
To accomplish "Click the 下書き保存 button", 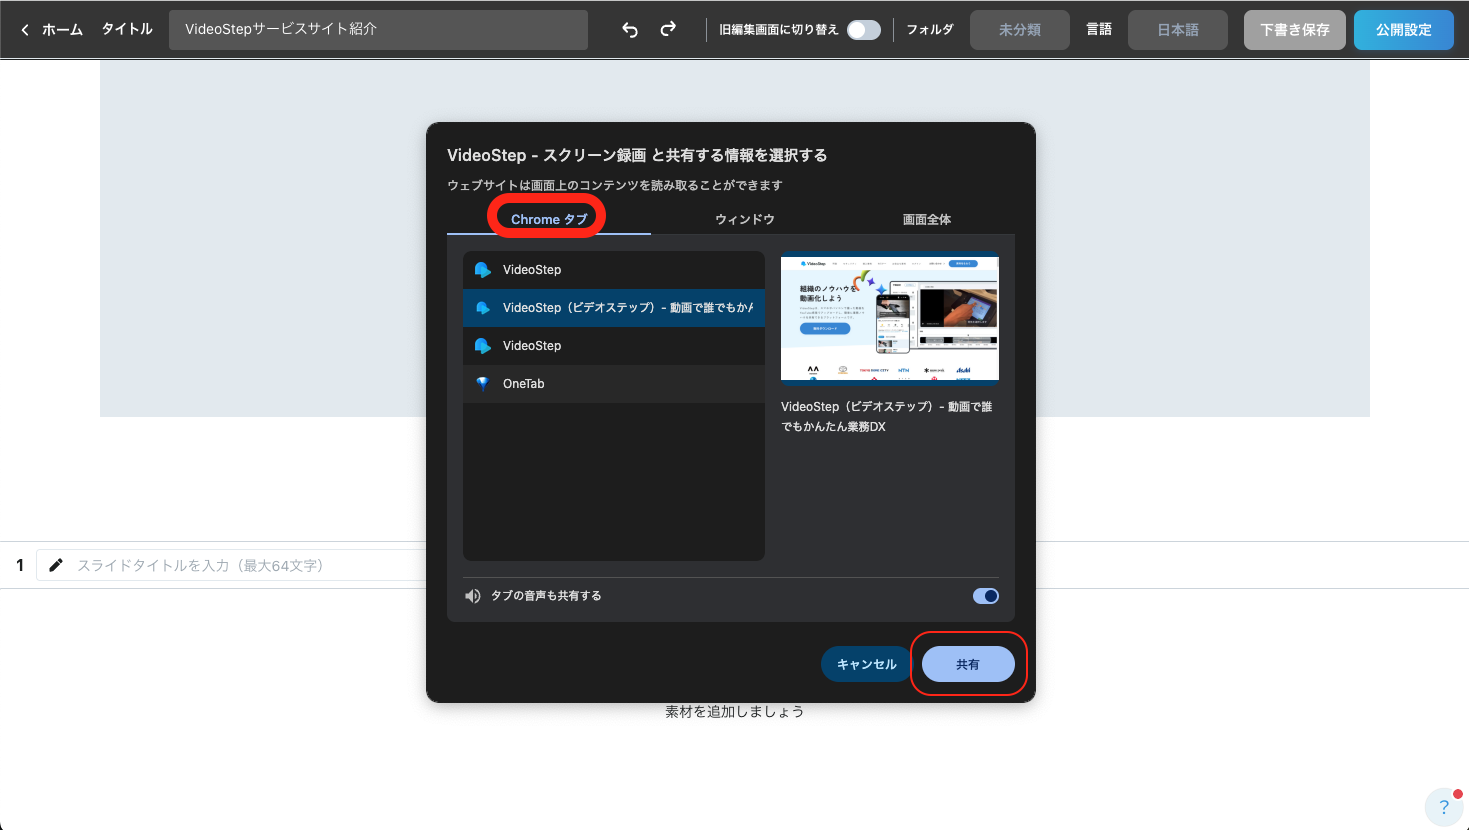I will coord(1295,30).
